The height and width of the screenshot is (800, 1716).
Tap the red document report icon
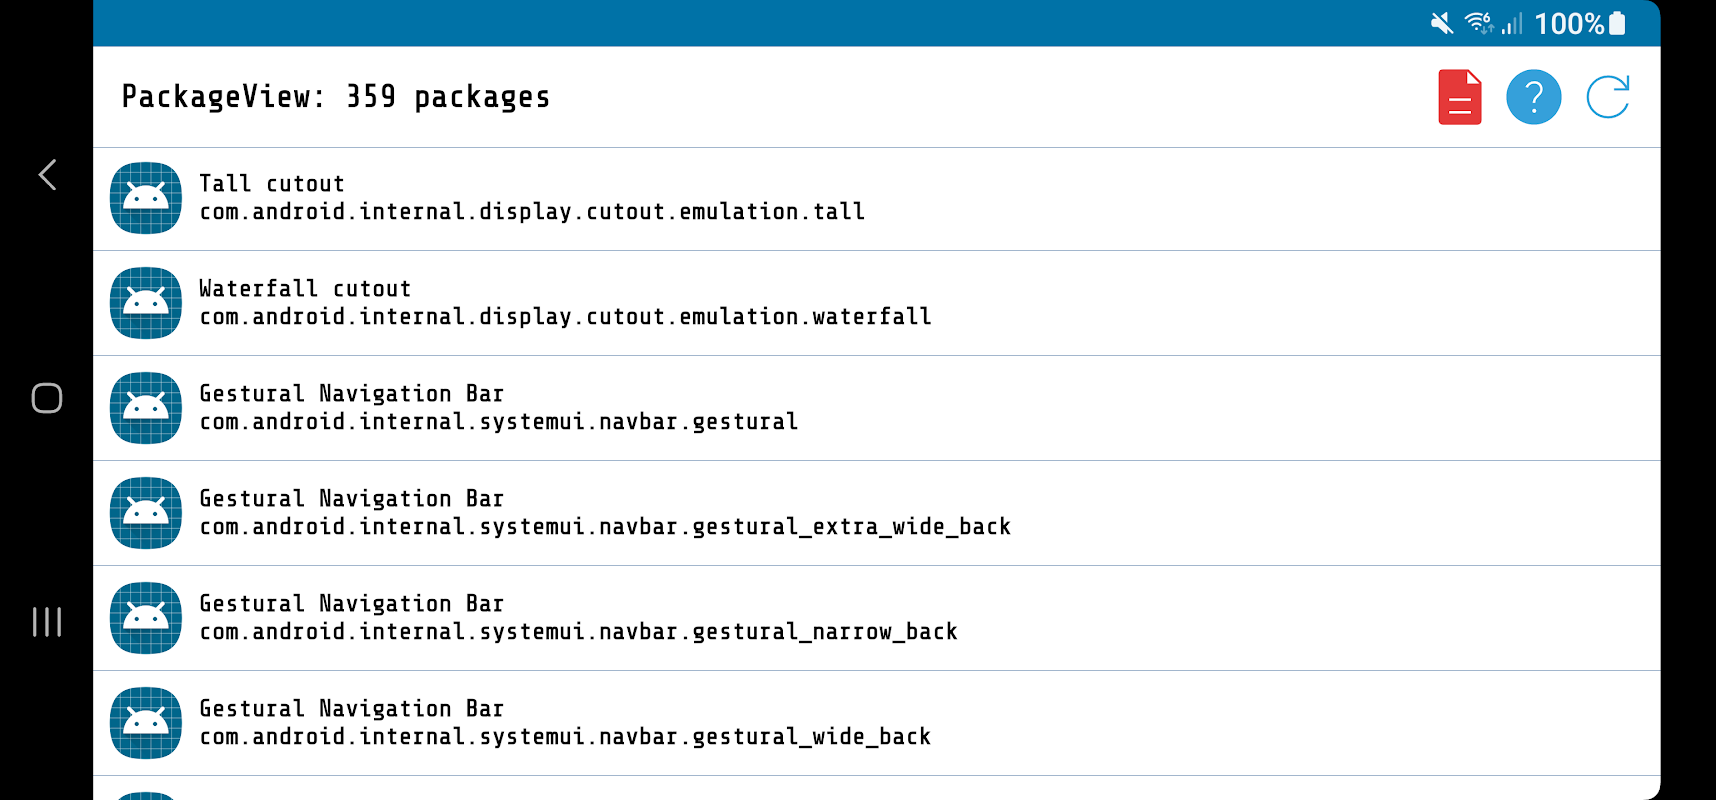point(1459,97)
